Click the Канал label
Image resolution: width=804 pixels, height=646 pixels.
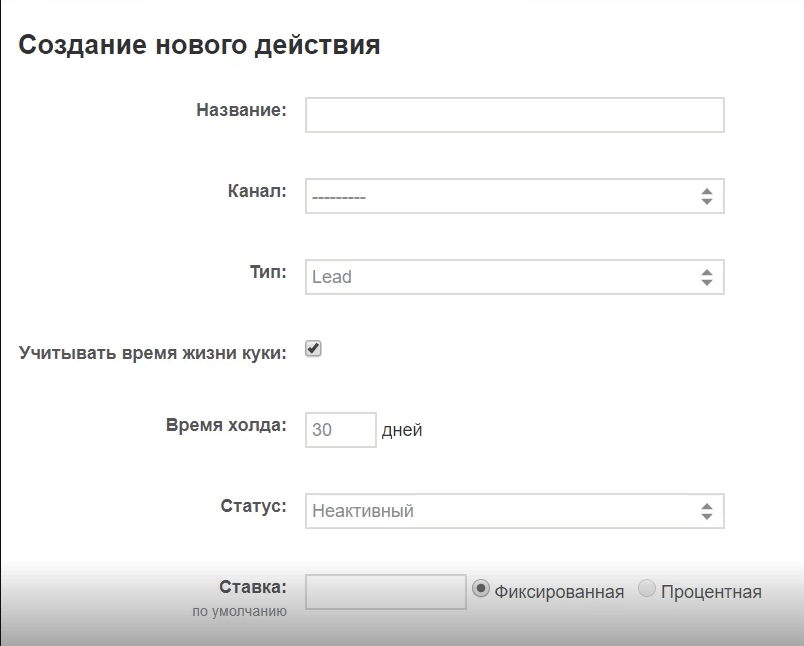pos(260,190)
